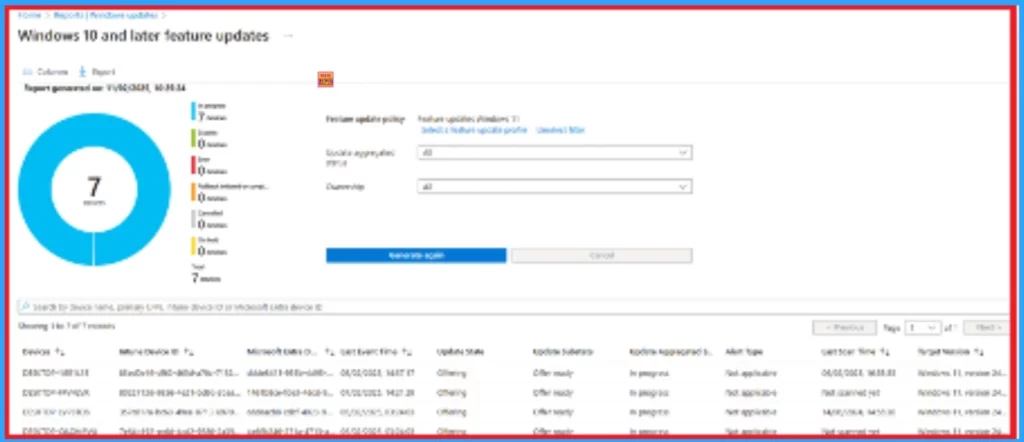Screen dimensions: 1024x442
Task: Click the grey Cancelled legend bar
Action: (x=193, y=219)
